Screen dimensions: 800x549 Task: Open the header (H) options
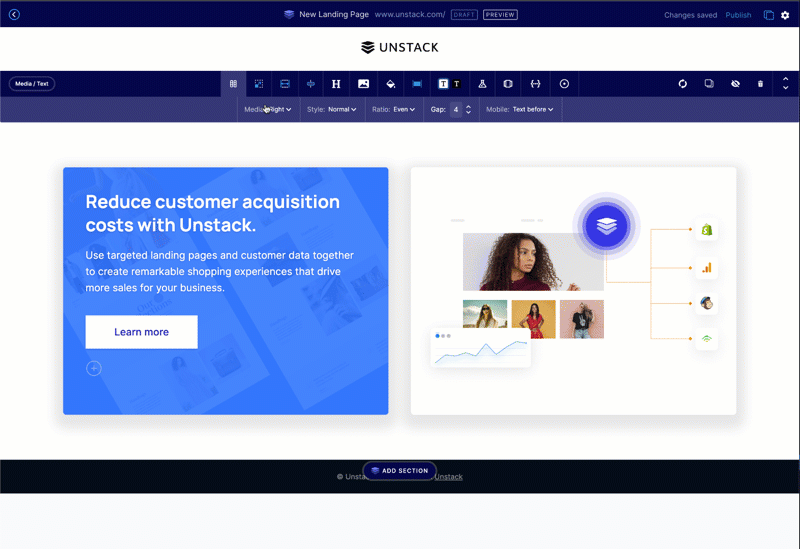tap(336, 84)
